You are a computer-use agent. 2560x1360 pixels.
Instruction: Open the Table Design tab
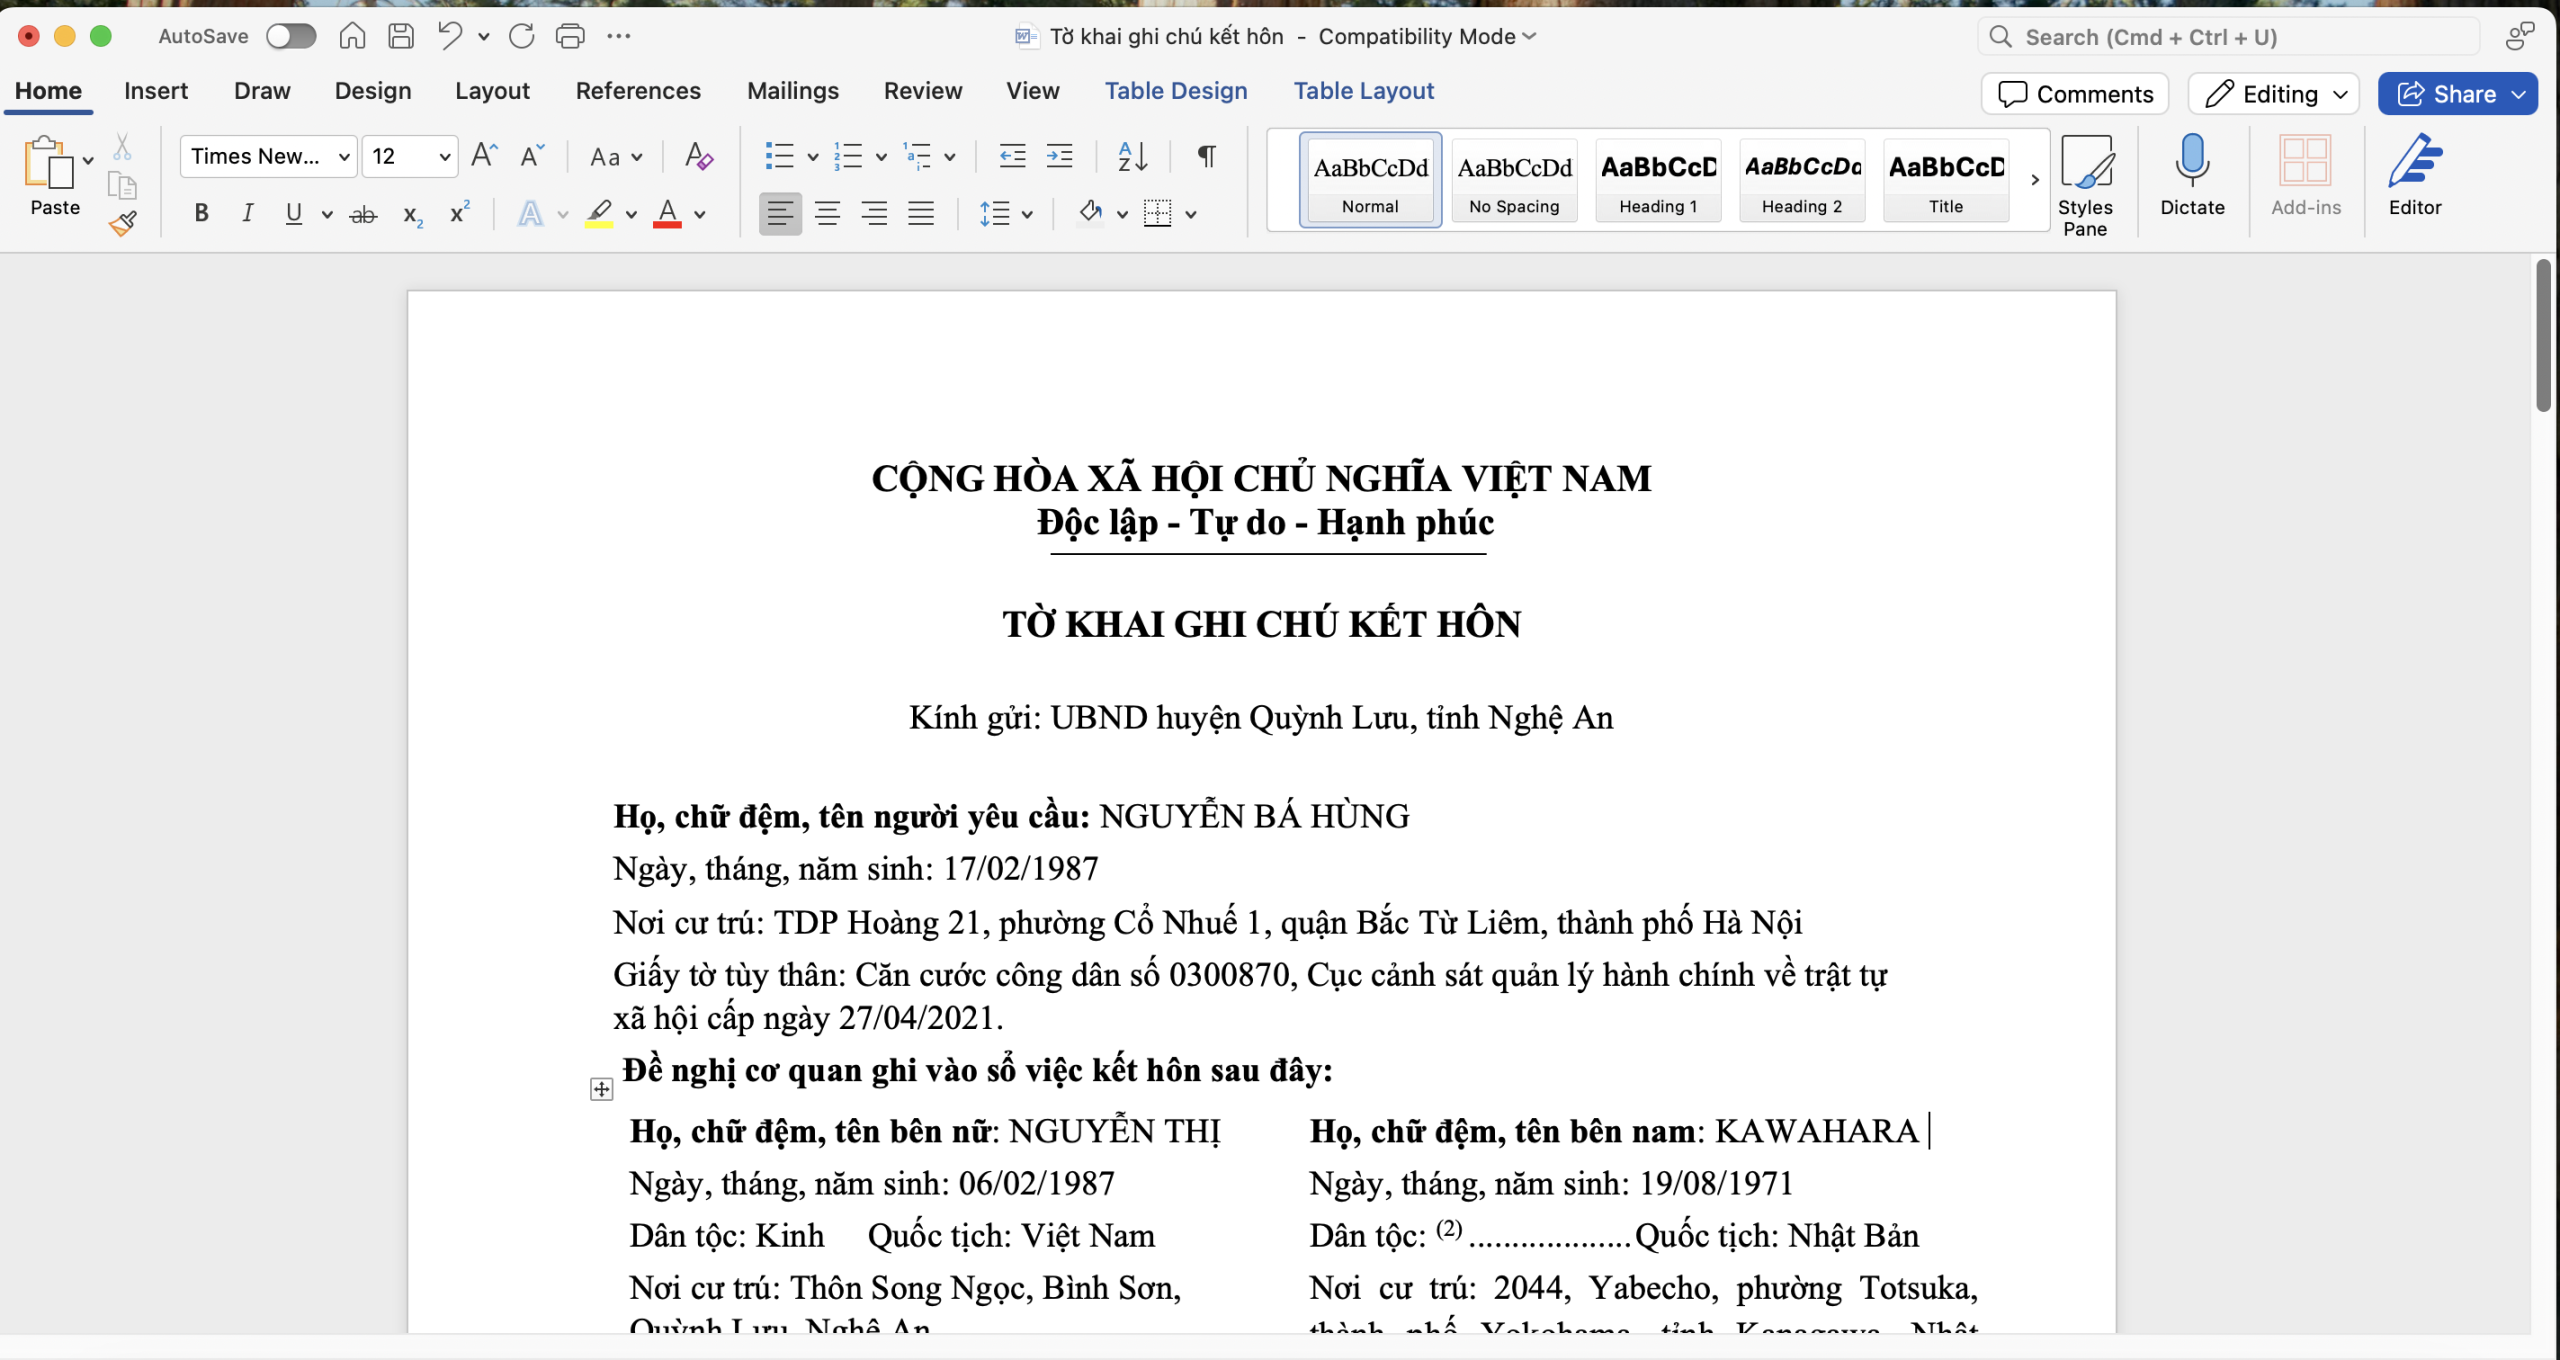1176,90
